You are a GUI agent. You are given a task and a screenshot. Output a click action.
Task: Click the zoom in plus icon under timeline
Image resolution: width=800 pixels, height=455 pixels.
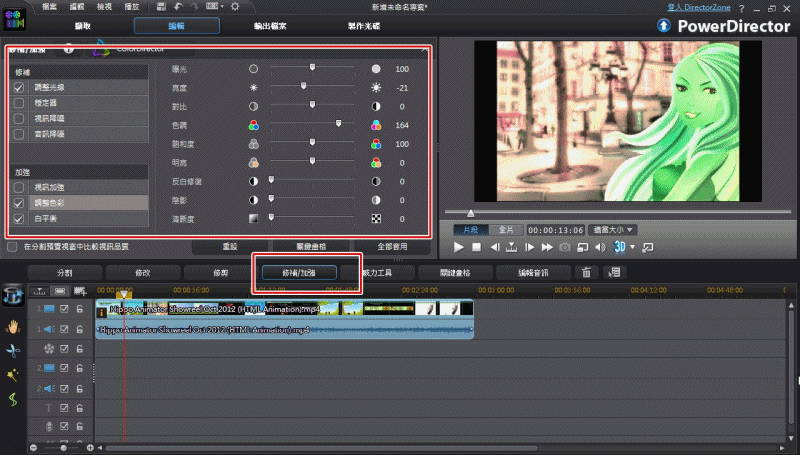[90, 448]
